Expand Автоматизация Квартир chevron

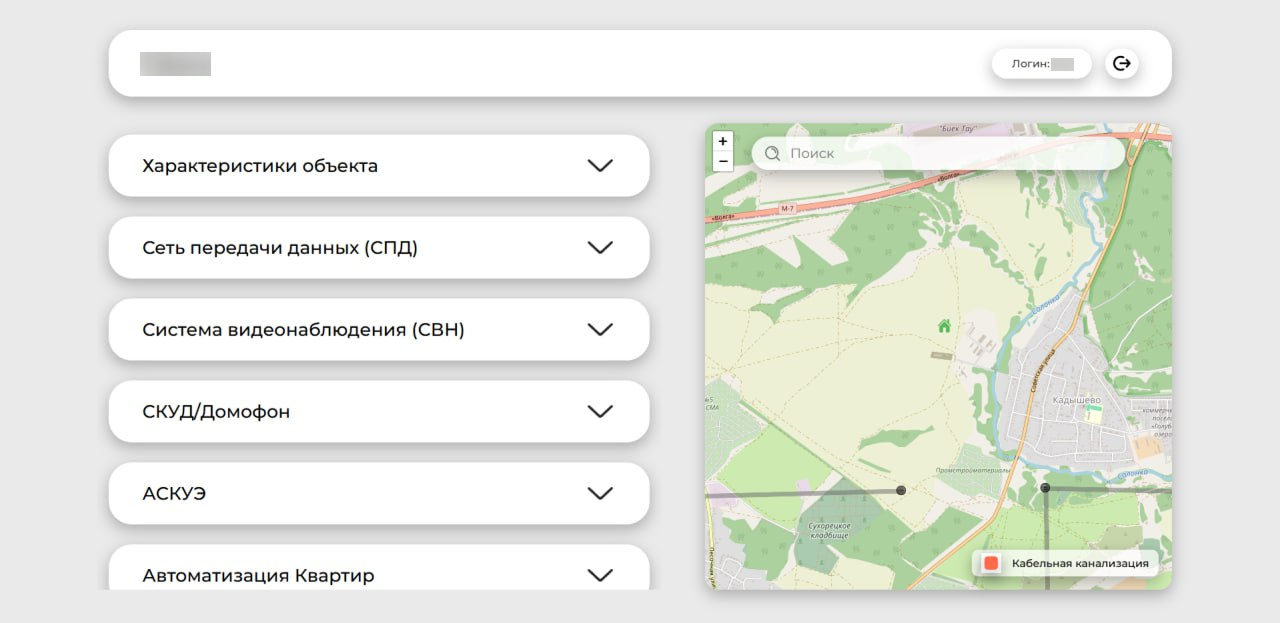[x=600, y=576]
